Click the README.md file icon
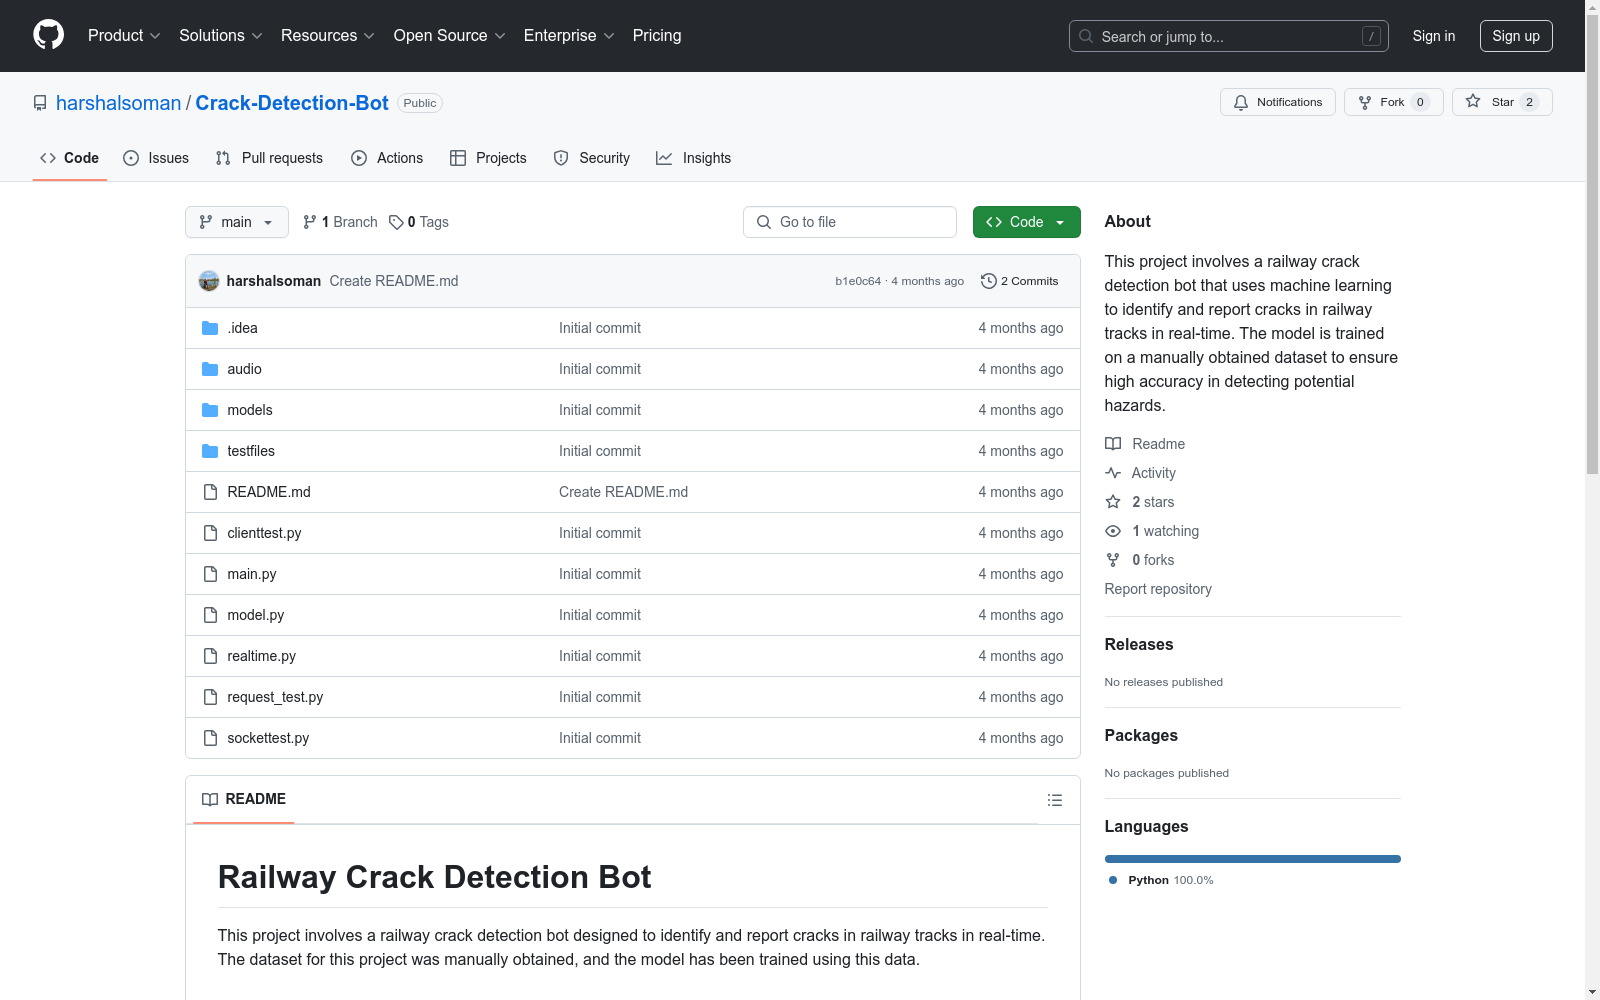 pyautogui.click(x=210, y=492)
